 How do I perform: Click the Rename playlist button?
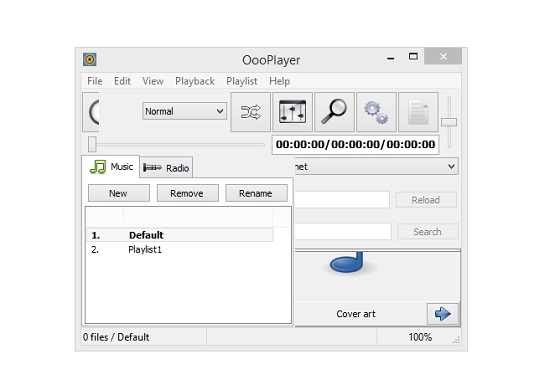coord(256,193)
